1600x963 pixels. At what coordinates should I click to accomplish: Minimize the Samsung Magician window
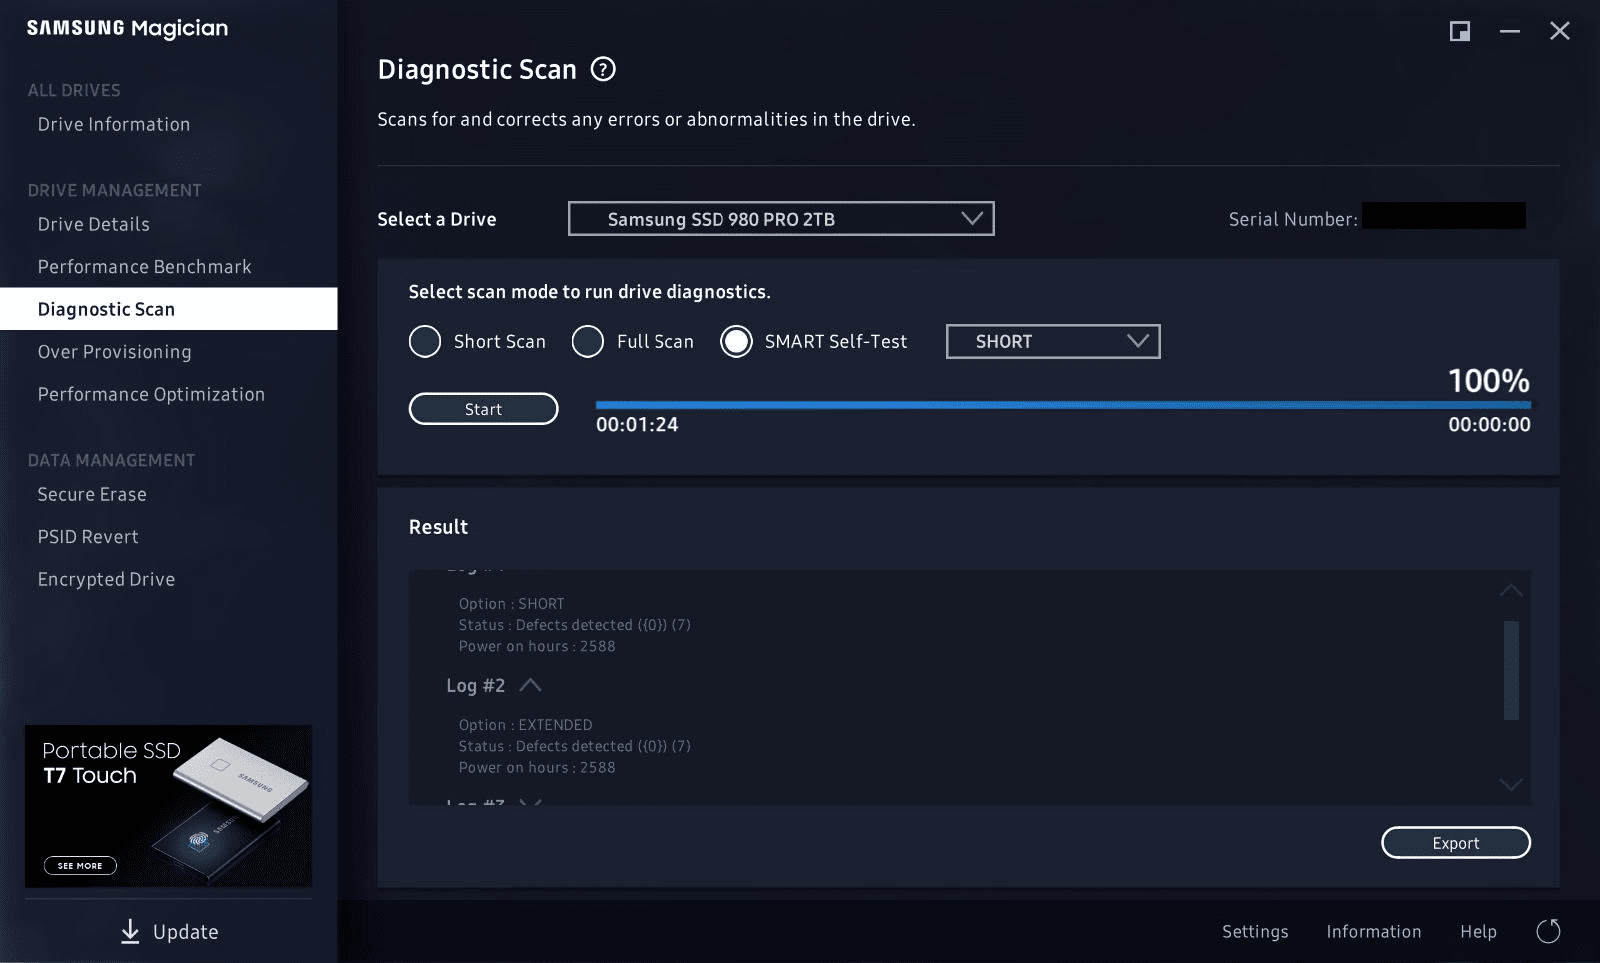[1510, 31]
